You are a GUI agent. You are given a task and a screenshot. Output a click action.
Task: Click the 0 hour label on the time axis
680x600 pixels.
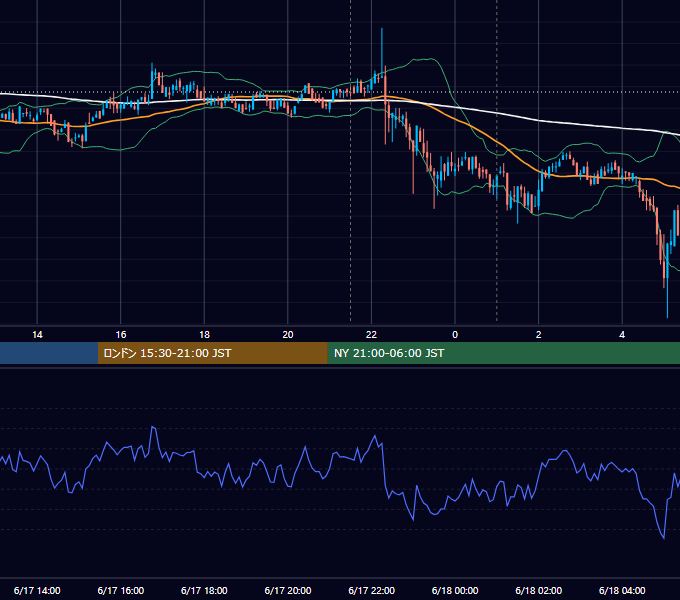(455, 335)
